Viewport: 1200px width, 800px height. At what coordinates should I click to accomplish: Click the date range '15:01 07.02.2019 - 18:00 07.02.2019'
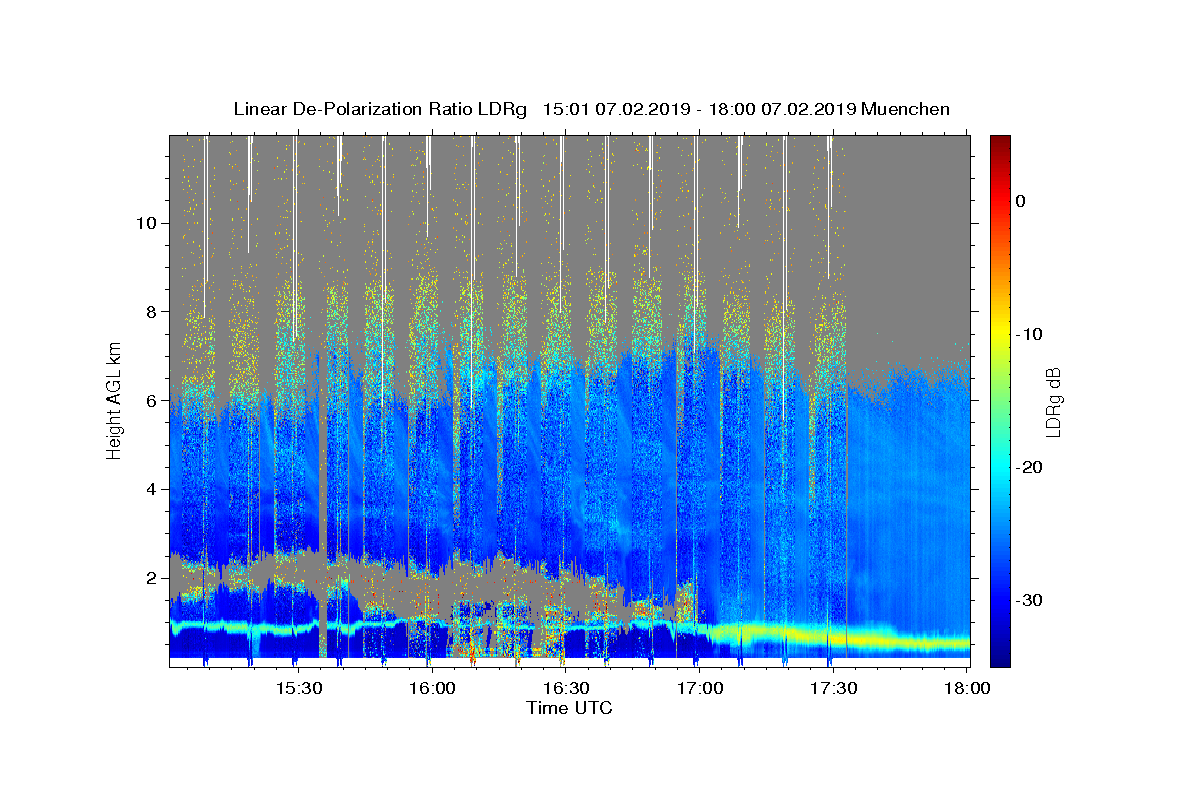(x=699, y=110)
